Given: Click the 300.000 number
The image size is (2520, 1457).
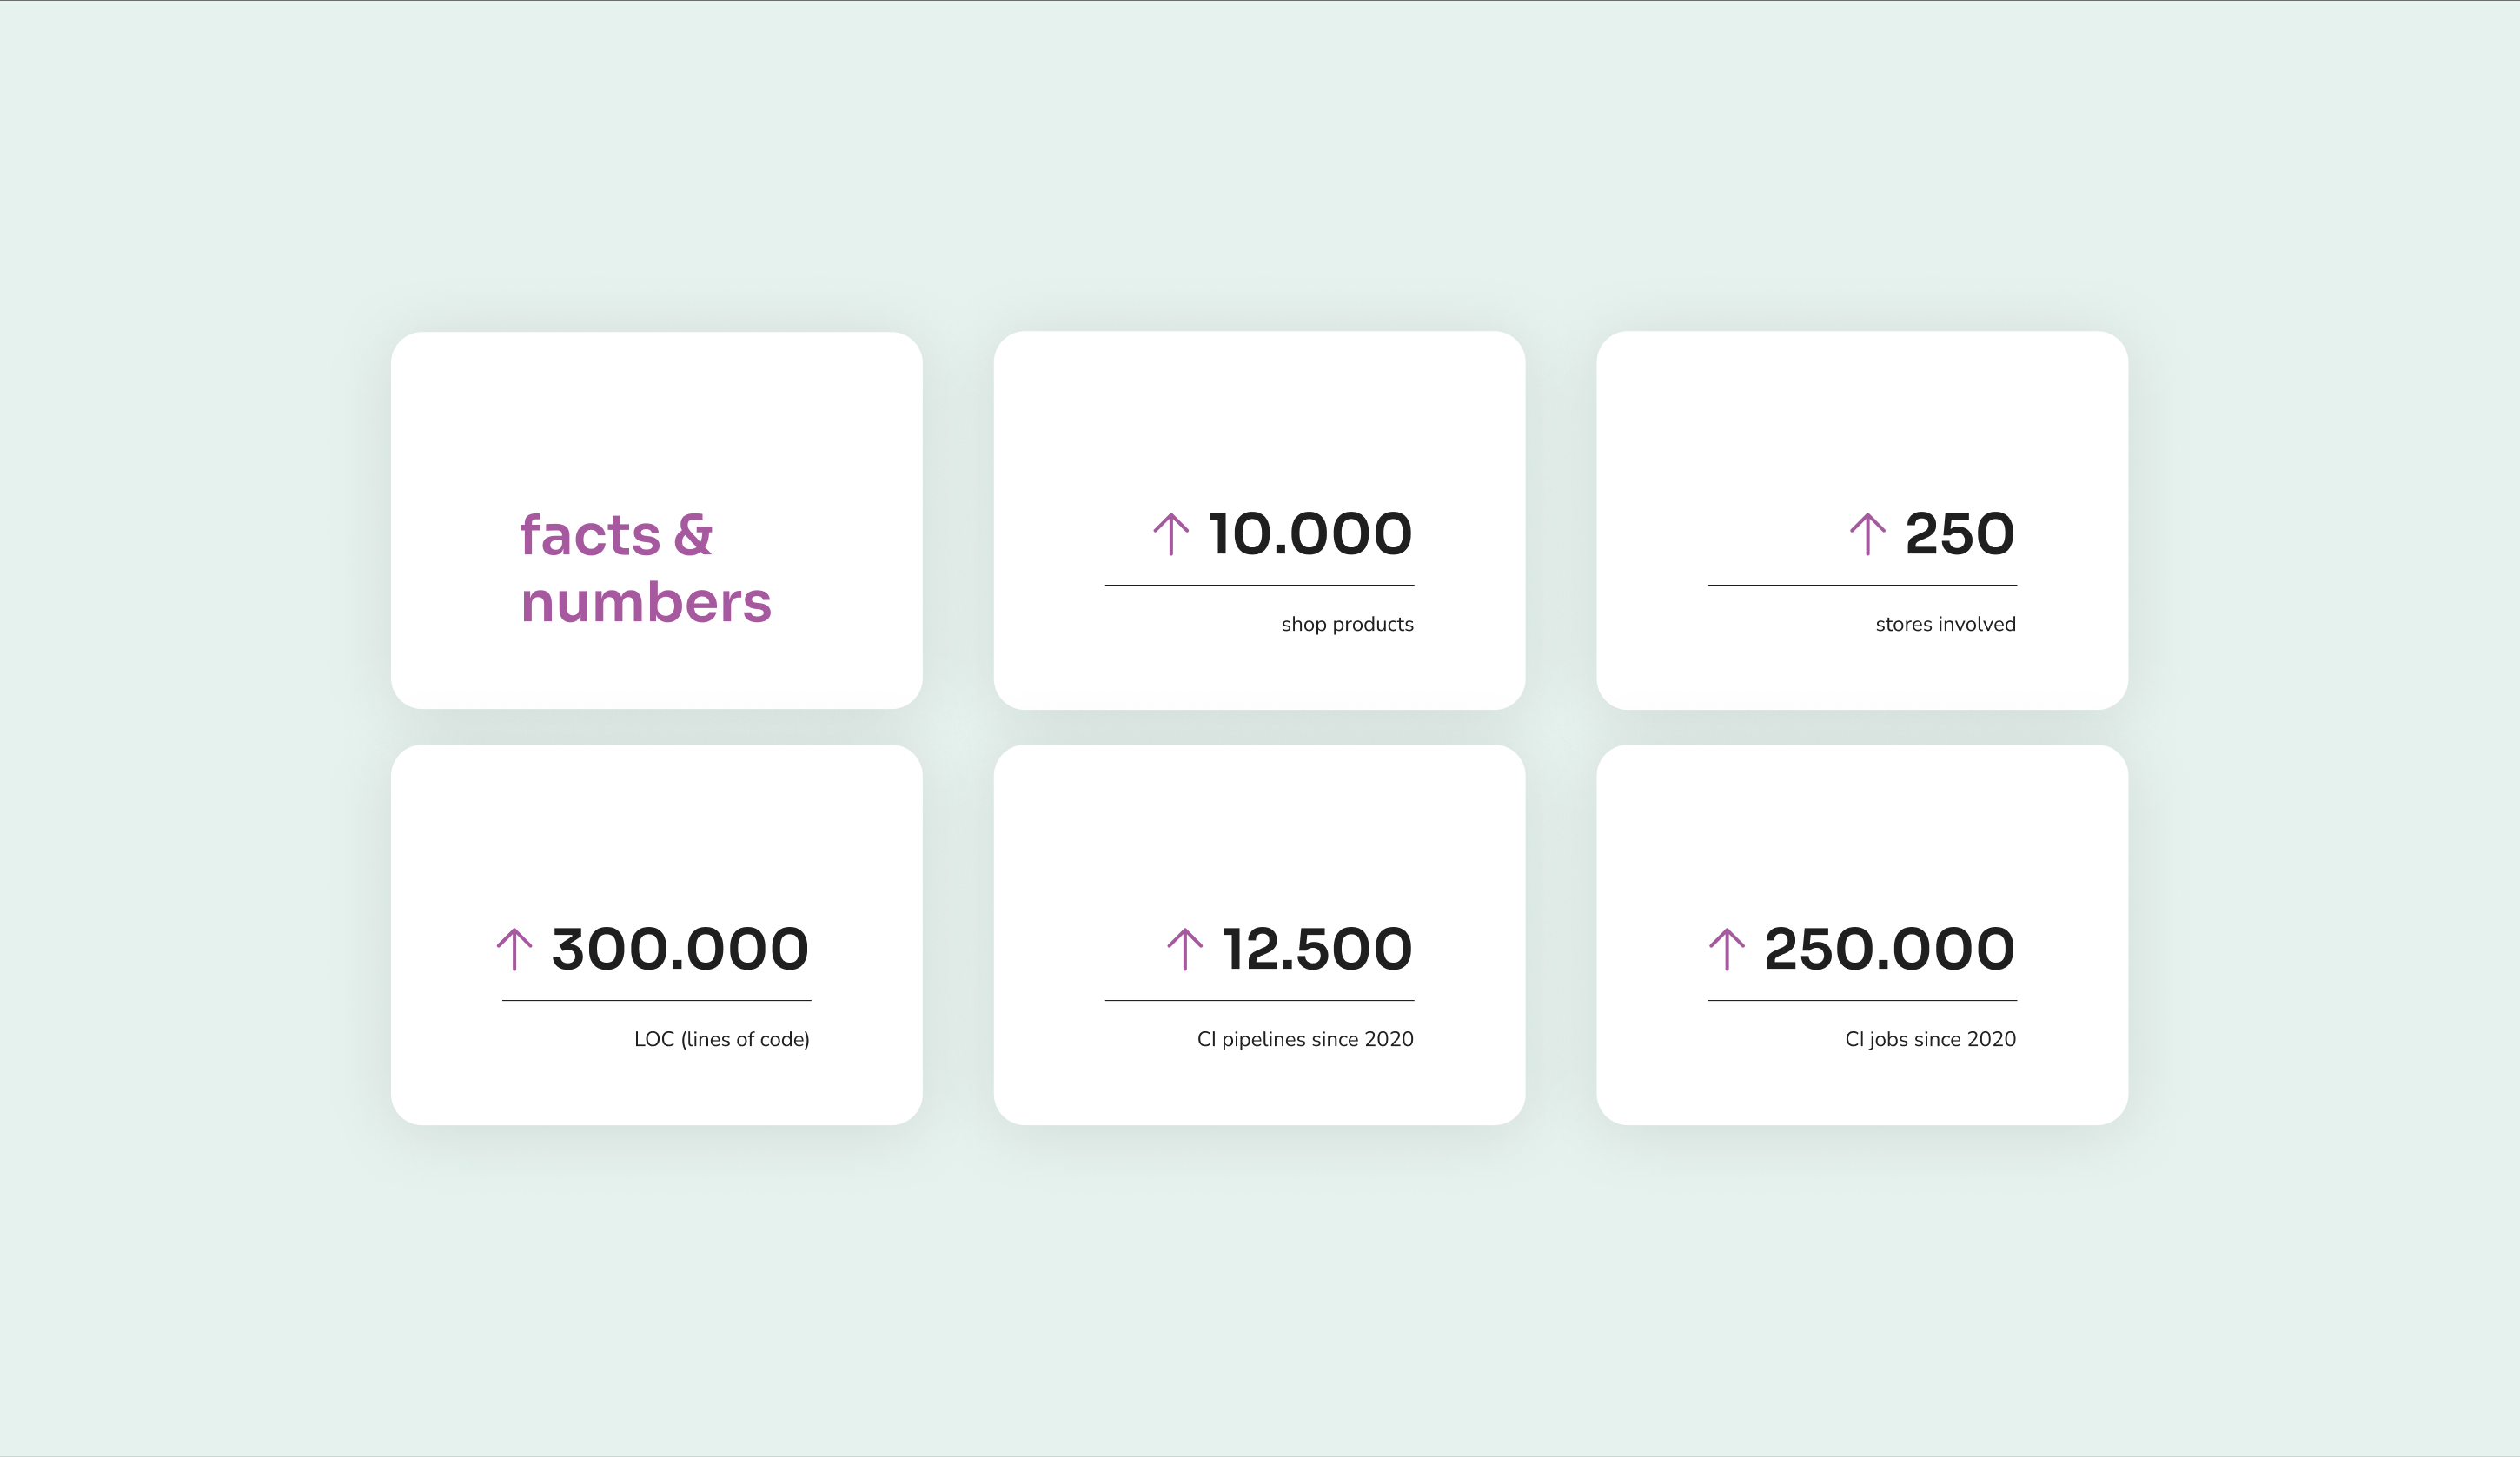Looking at the screenshot, I should click(x=680, y=949).
